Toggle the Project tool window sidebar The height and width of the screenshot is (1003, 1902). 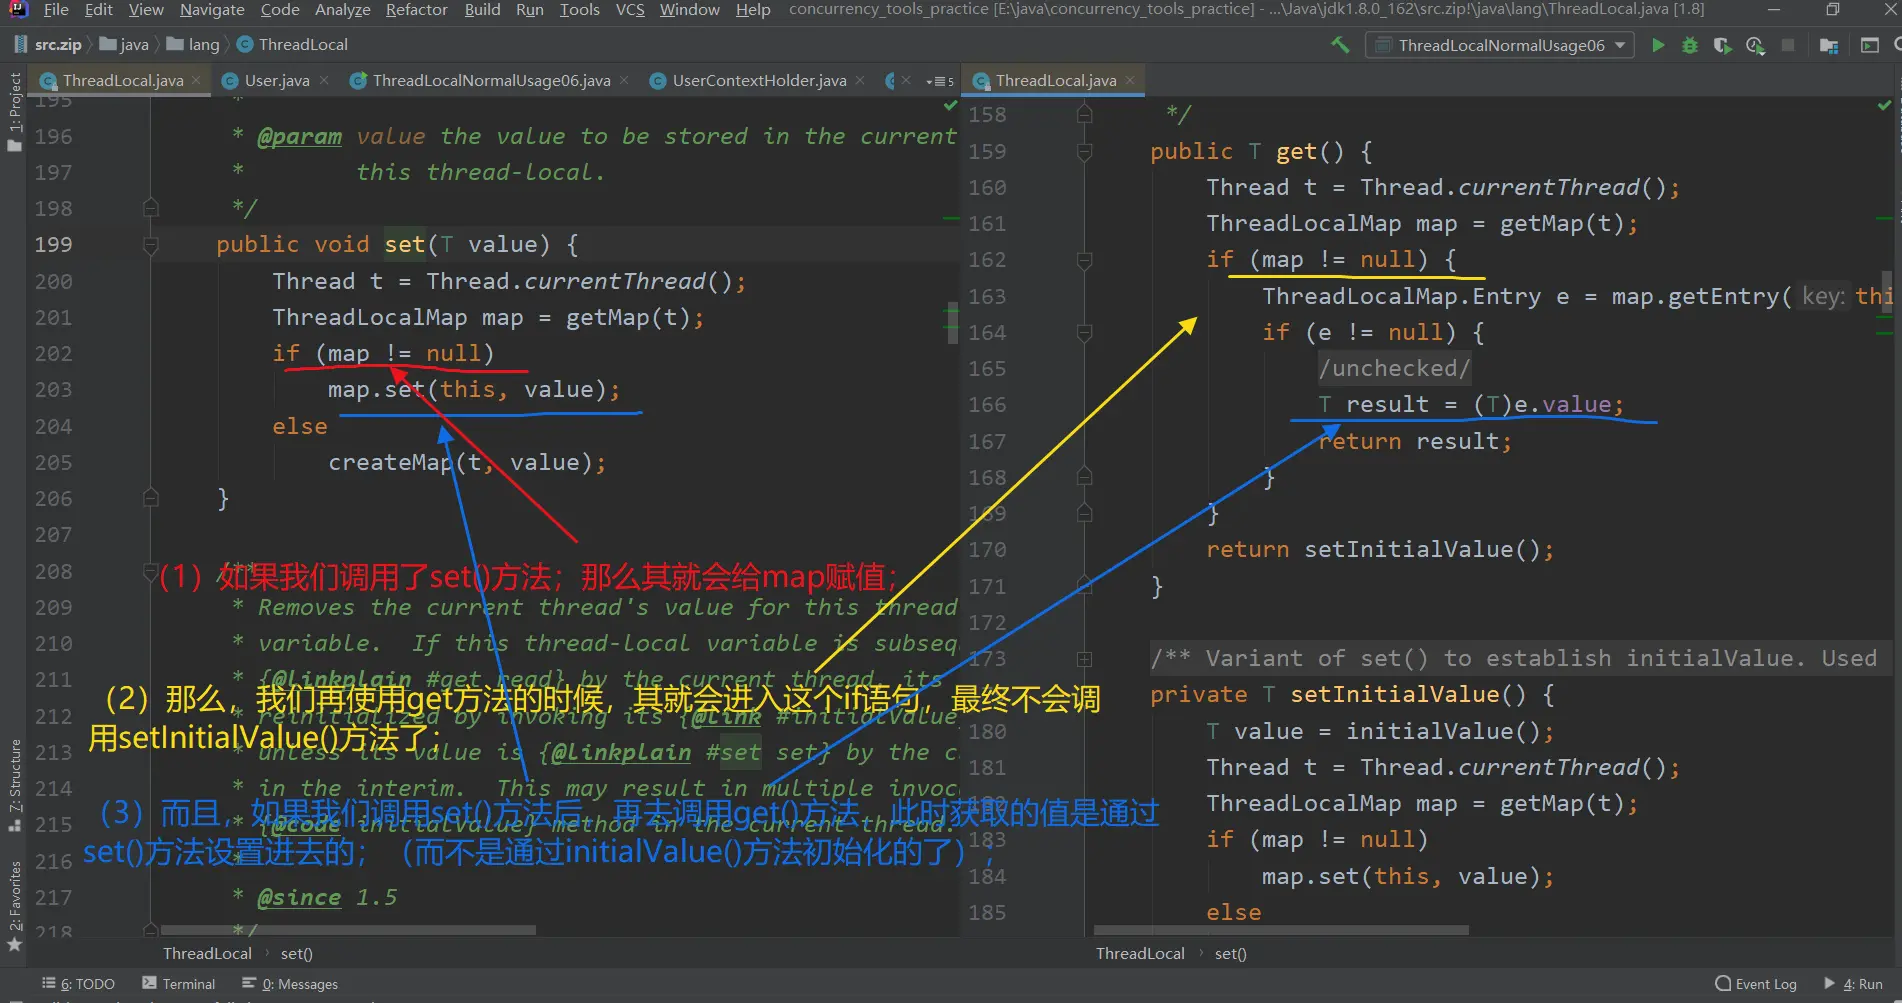tap(14, 110)
